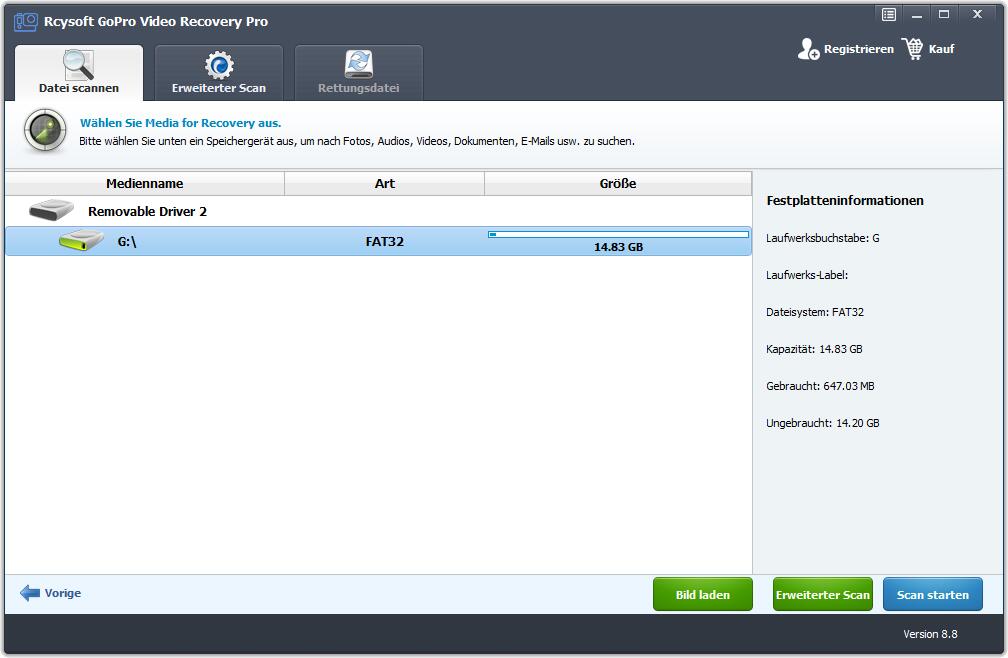The height and width of the screenshot is (658, 1008).
Task: Open the Registrieren link
Action: pos(858,49)
